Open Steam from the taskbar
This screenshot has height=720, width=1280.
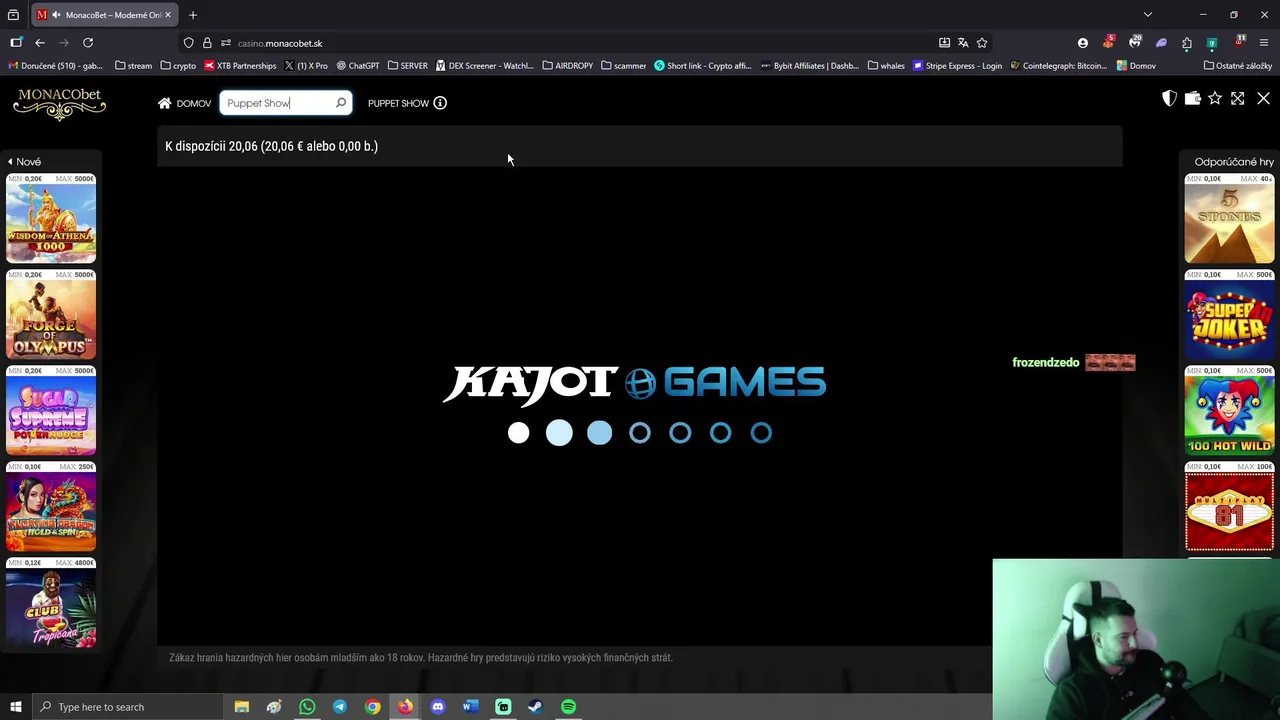535,707
